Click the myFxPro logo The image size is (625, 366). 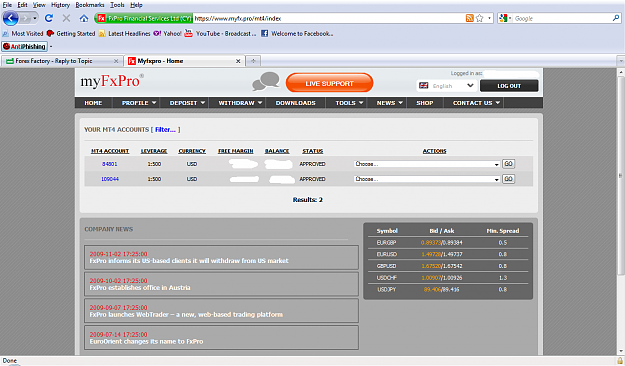click(112, 81)
